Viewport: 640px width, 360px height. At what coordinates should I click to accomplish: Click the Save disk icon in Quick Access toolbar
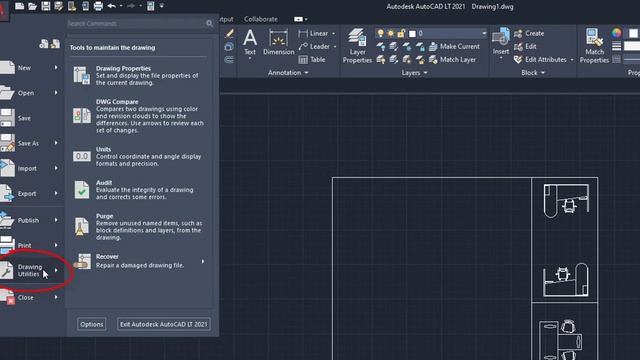[45, 6]
